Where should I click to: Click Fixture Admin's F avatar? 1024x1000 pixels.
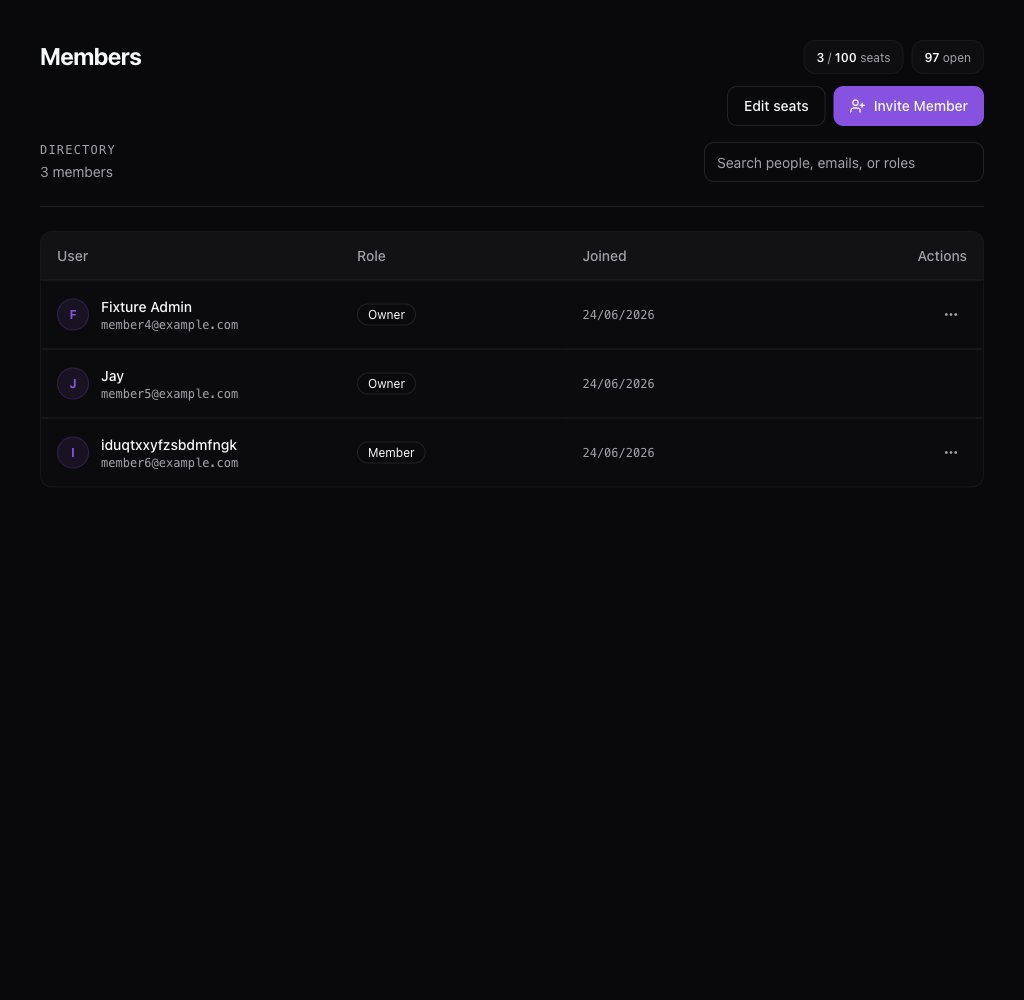[x=72, y=314]
